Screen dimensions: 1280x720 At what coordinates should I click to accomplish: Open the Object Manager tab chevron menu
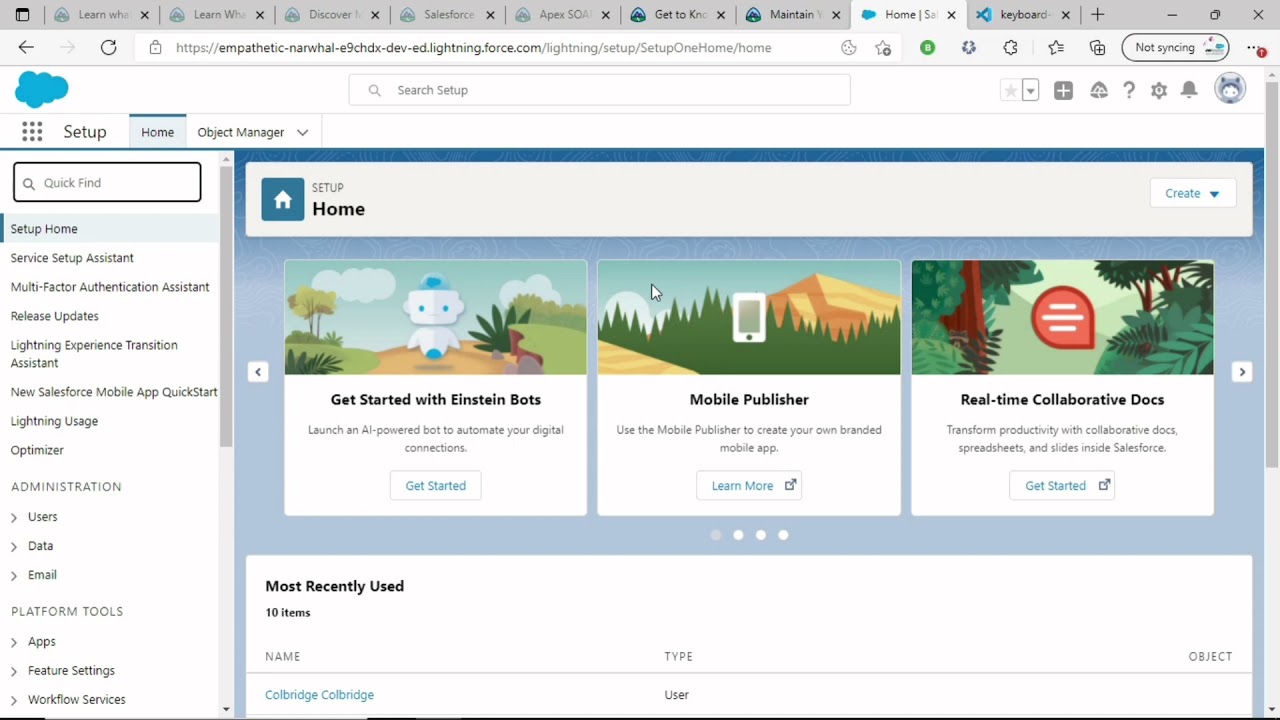(302, 132)
